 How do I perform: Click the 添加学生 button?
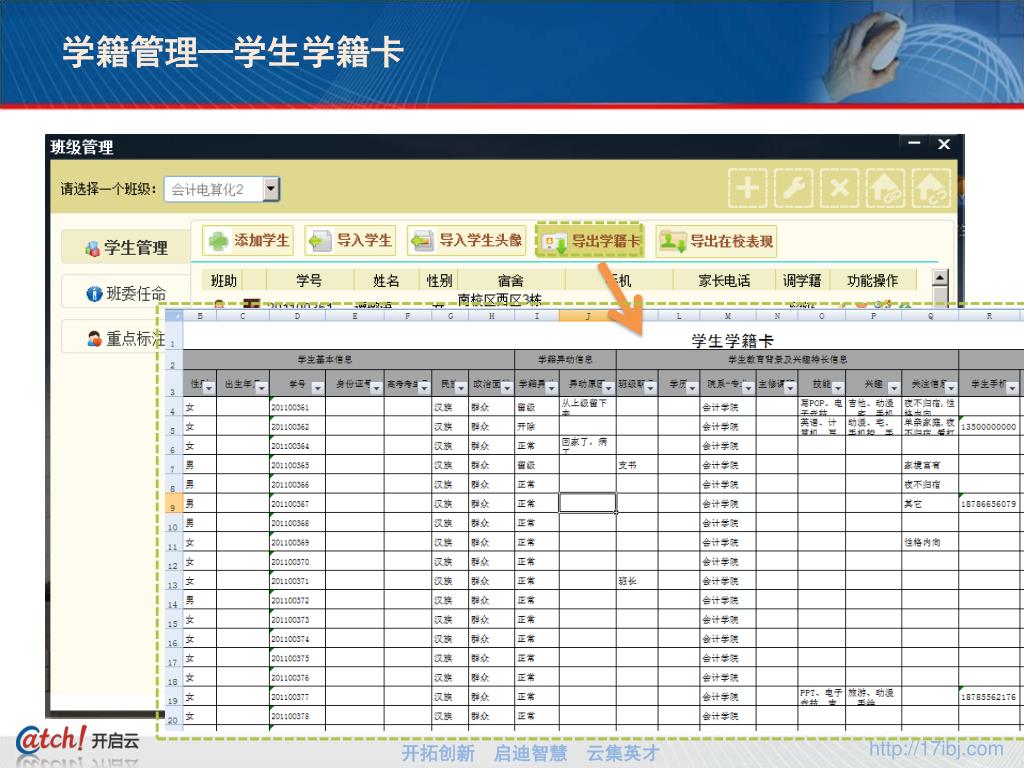[x=248, y=240]
